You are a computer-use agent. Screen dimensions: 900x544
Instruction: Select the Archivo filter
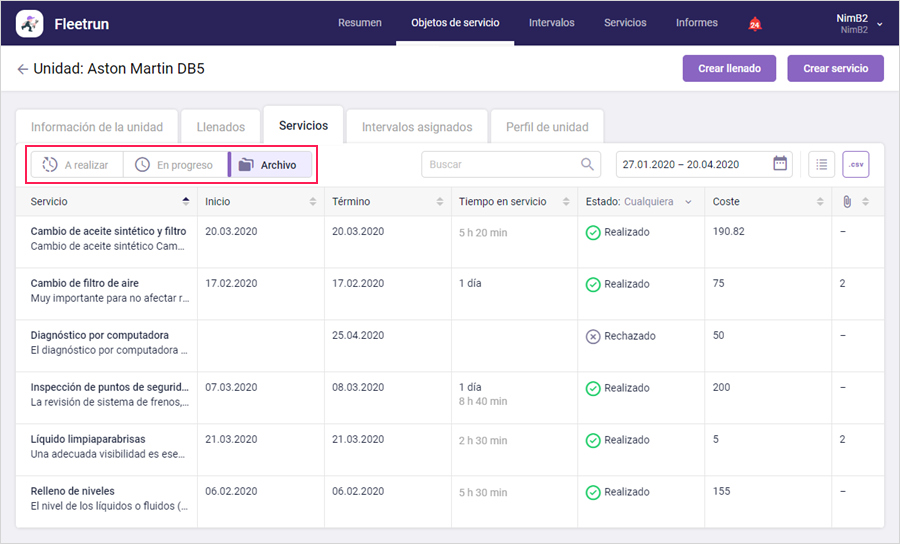tap(270, 165)
